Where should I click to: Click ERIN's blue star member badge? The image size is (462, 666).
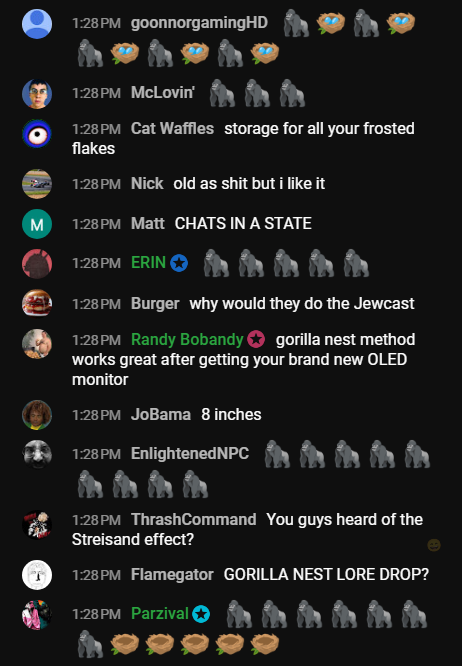coord(179,263)
